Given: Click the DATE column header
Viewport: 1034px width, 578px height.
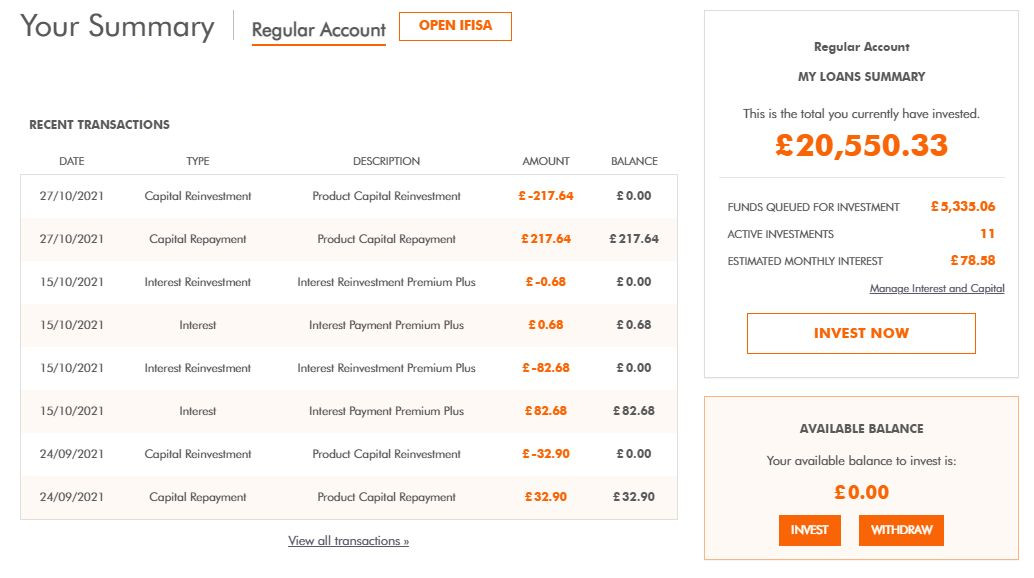Looking at the screenshot, I should point(71,161).
